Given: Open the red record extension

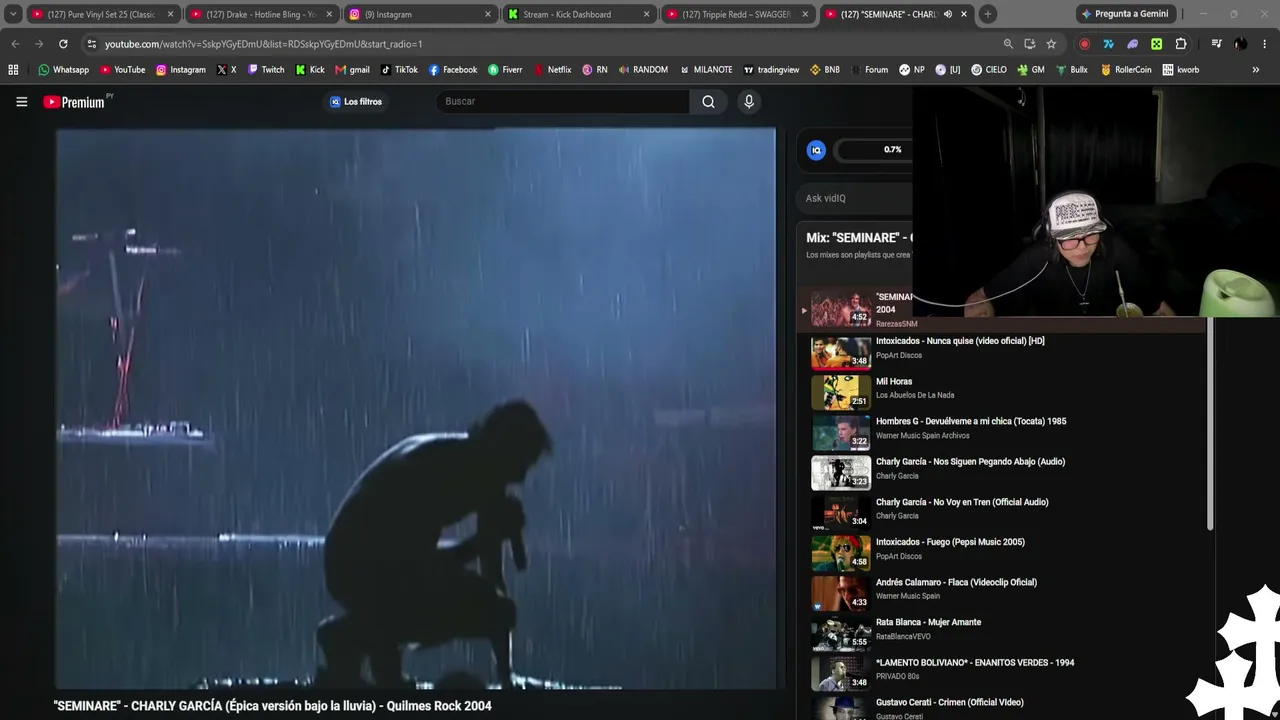Looking at the screenshot, I should pos(1085,44).
